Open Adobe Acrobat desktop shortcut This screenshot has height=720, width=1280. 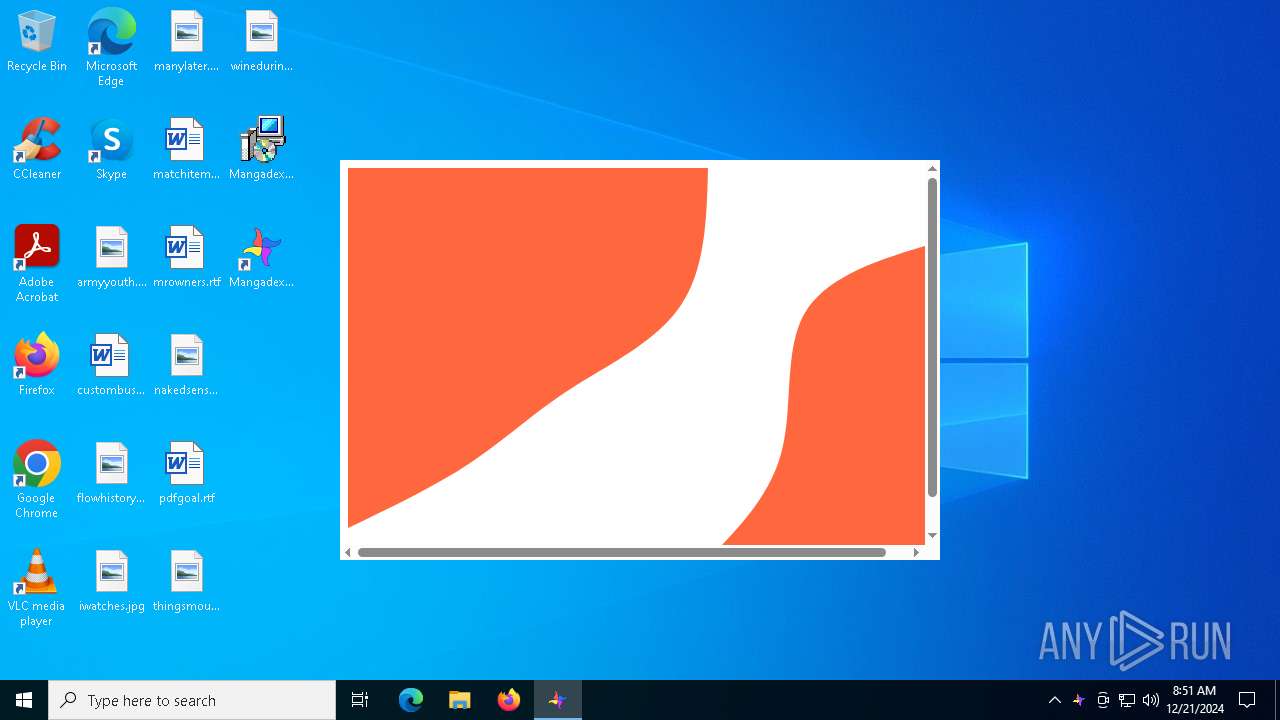(x=37, y=264)
